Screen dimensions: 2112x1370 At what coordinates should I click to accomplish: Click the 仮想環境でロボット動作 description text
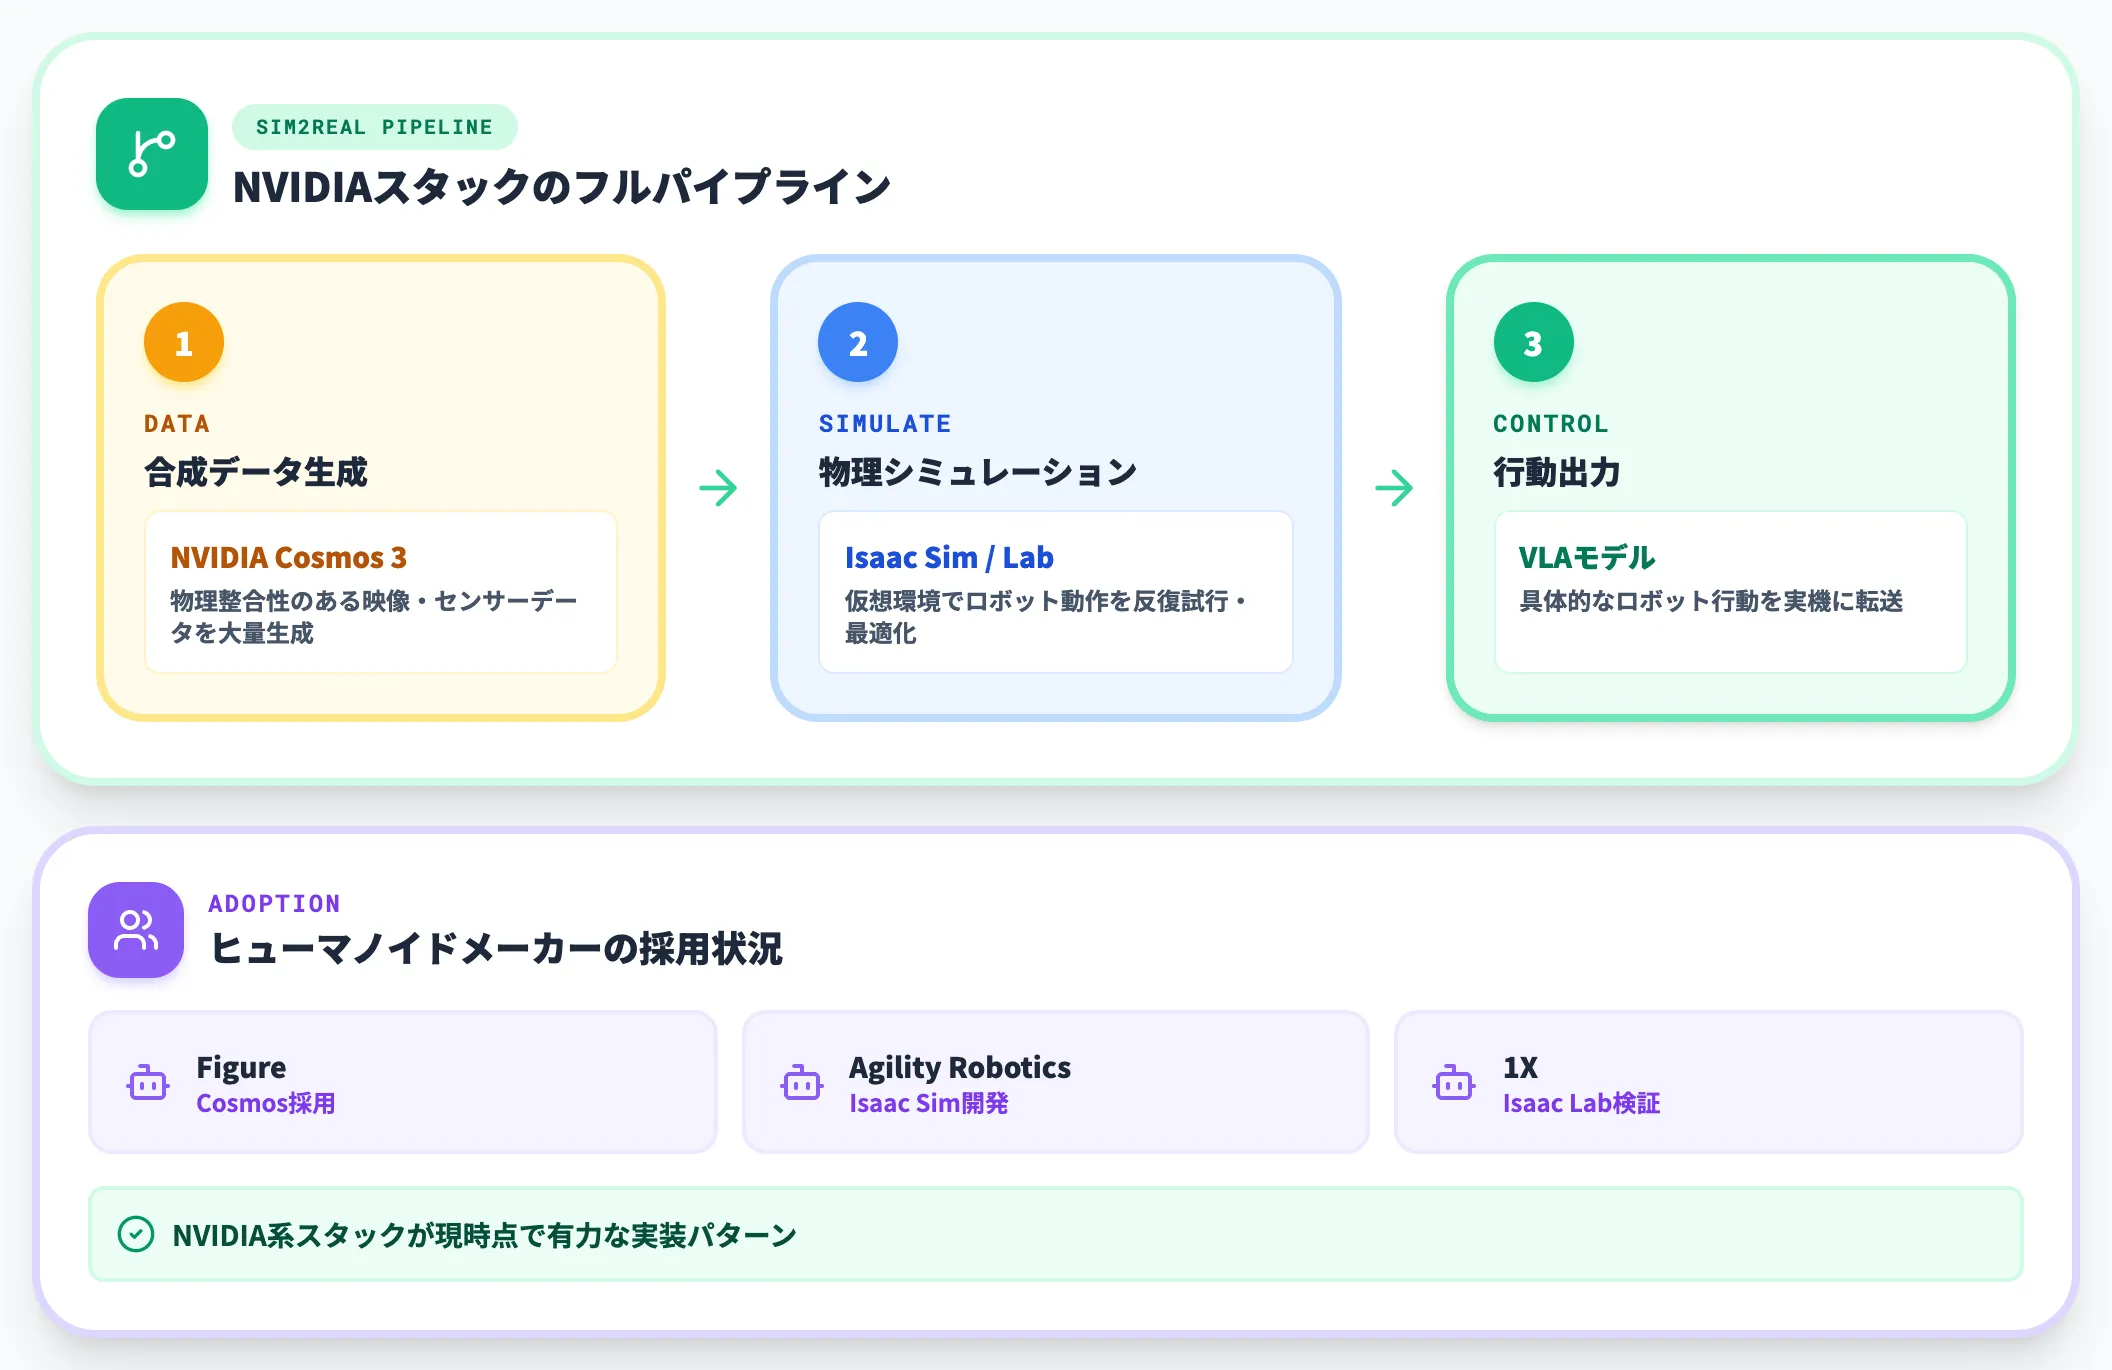(x=1046, y=617)
